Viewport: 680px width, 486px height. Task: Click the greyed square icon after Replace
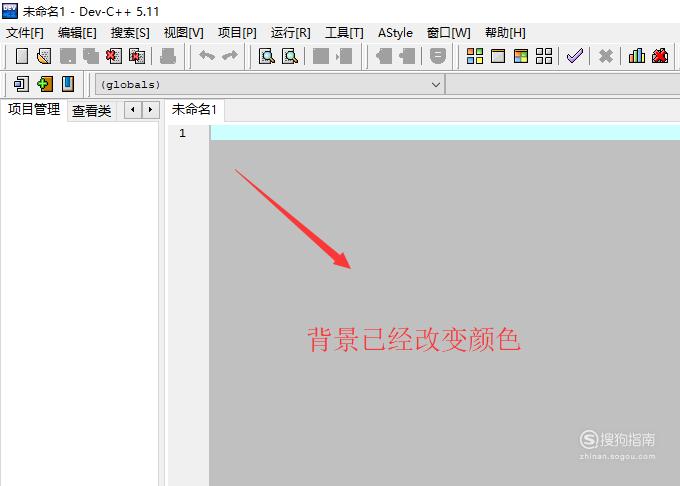[x=321, y=56]
